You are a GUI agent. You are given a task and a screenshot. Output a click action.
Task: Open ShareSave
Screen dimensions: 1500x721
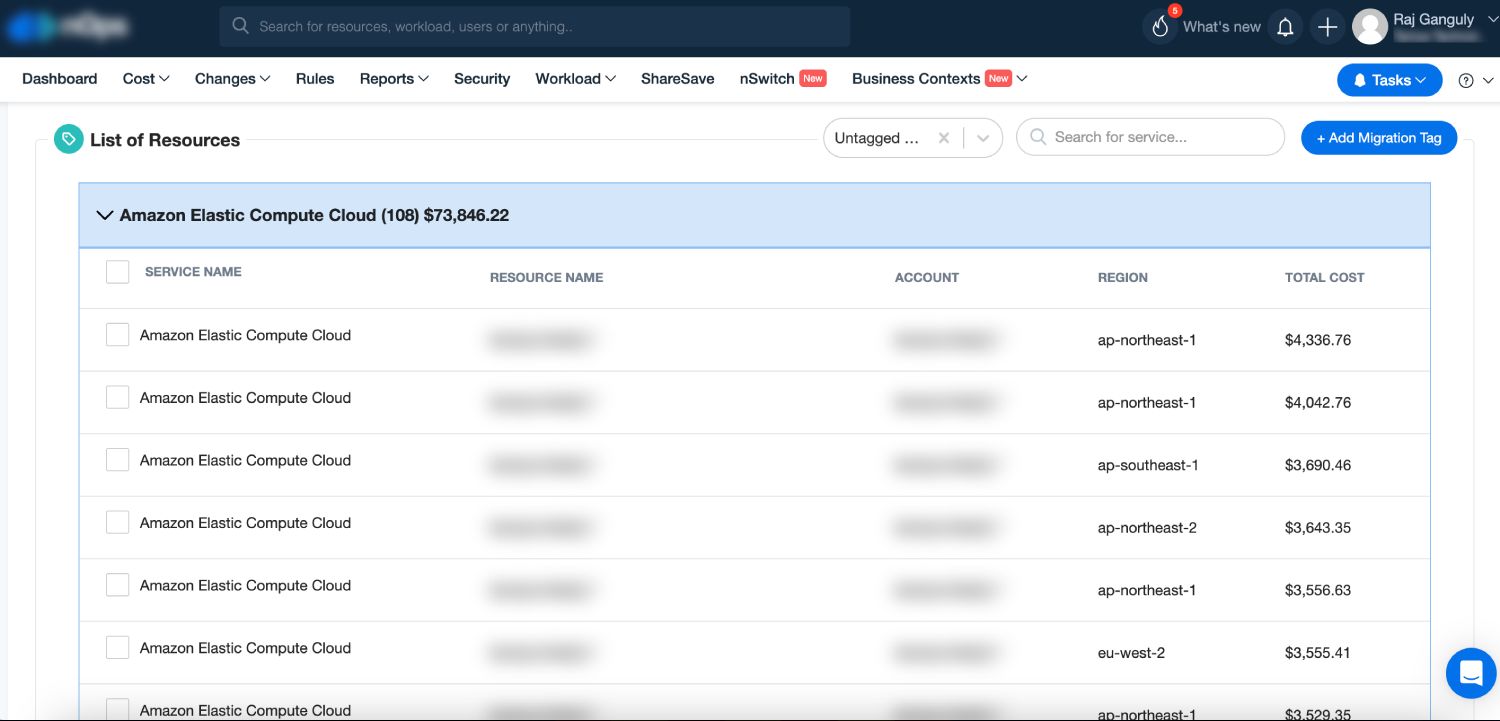point(678,79)
